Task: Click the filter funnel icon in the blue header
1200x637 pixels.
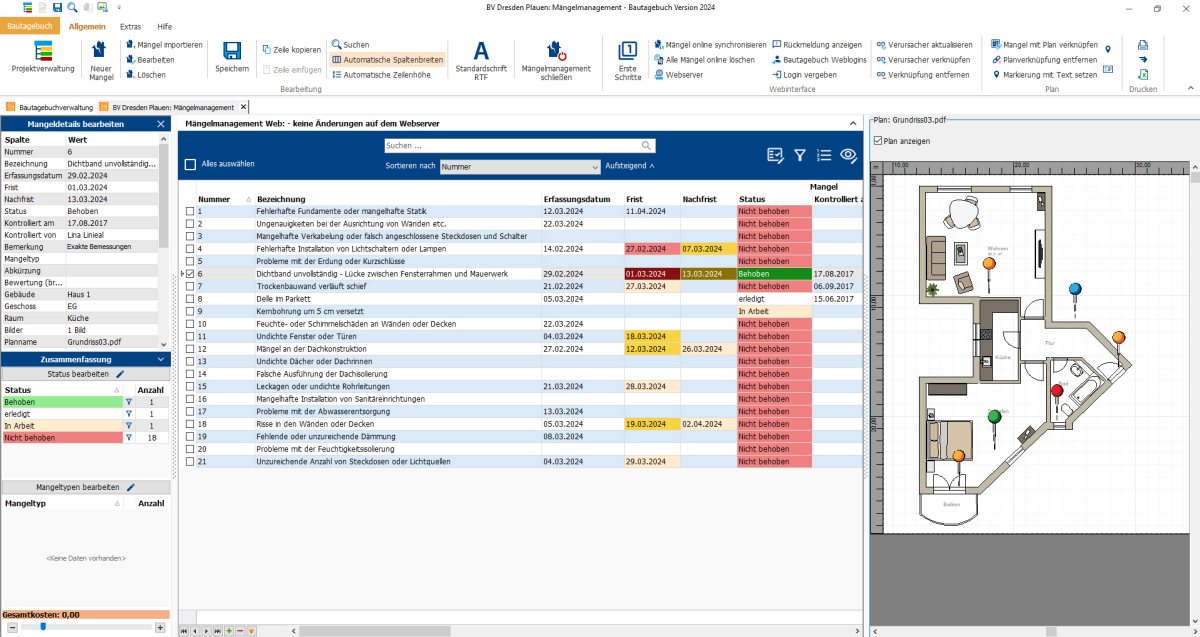Action: (800, 155)
